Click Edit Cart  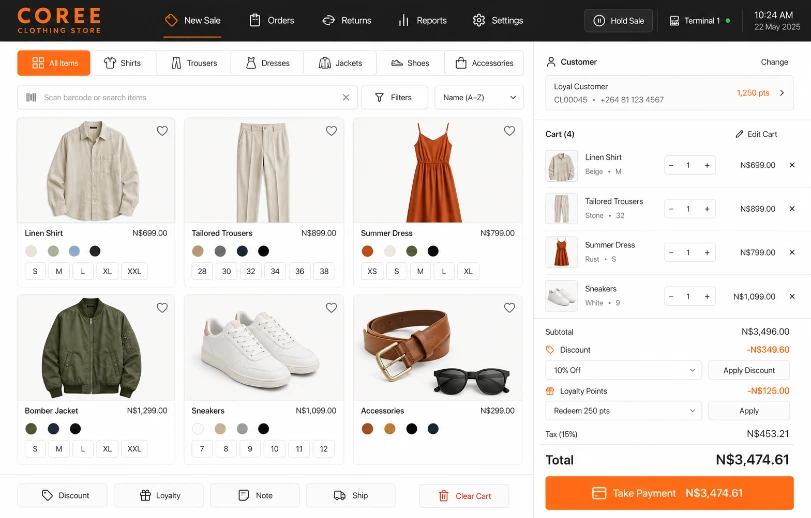point(756,134)
